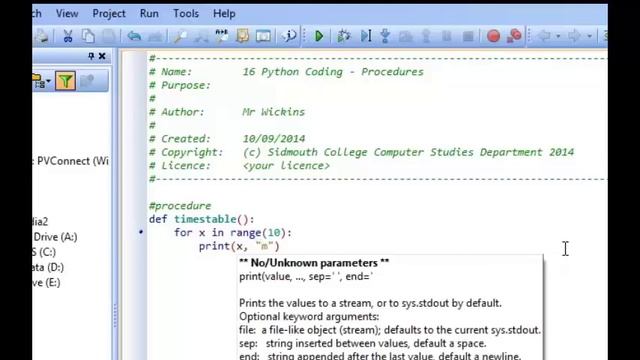Click the Step Into debug icon
The image size is (640, 360).
point(385,36)
